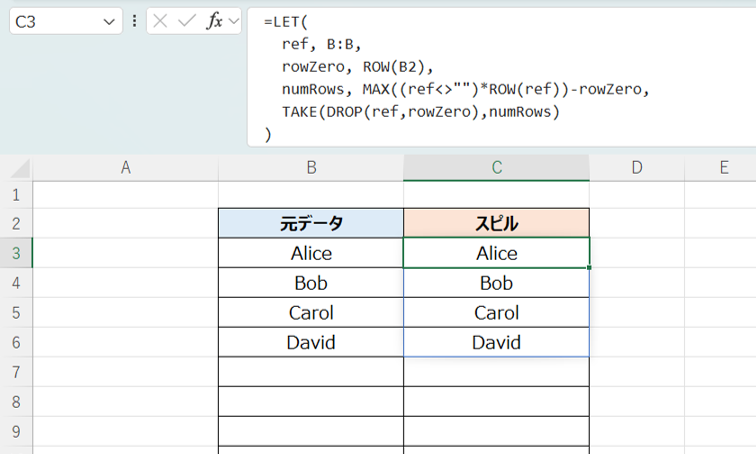
Task: Click the three-dot formula bar handle
Action: click(x=135, y=21)
